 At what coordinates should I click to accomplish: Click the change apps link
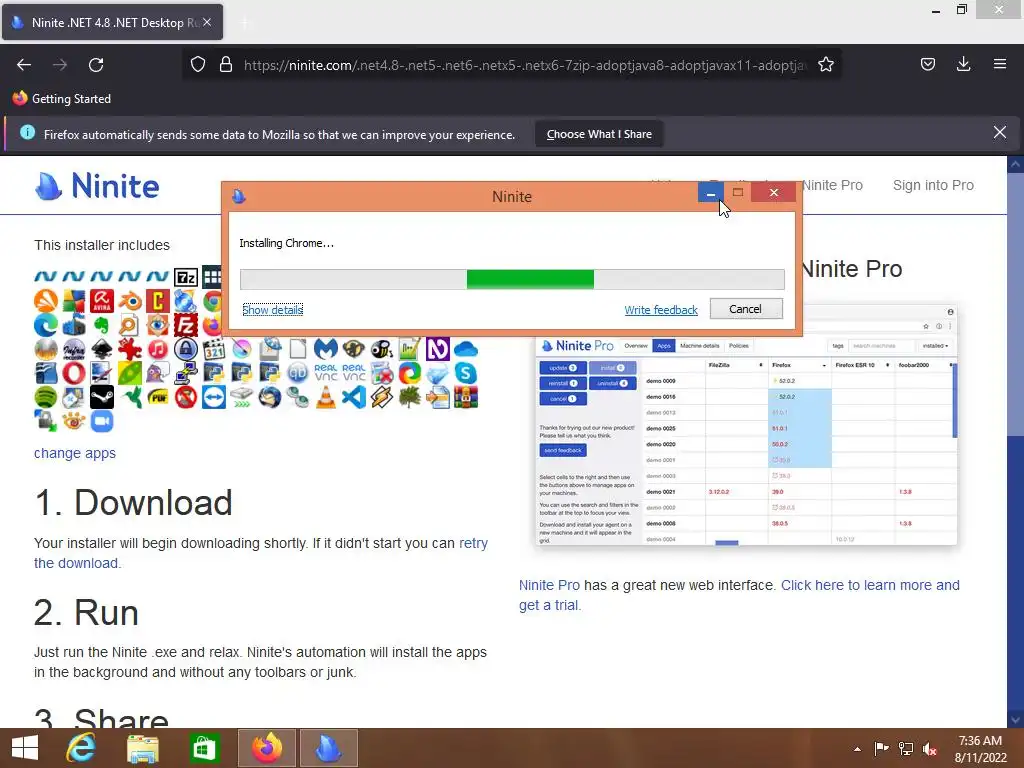[75, 453]
